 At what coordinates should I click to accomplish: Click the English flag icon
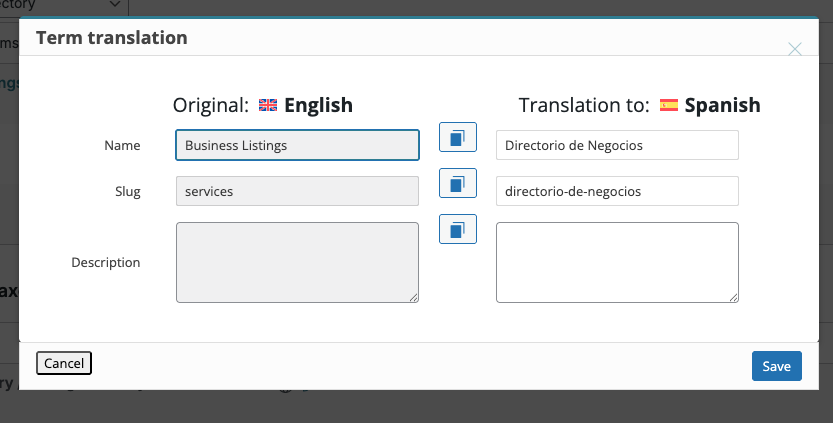[268, 105]
